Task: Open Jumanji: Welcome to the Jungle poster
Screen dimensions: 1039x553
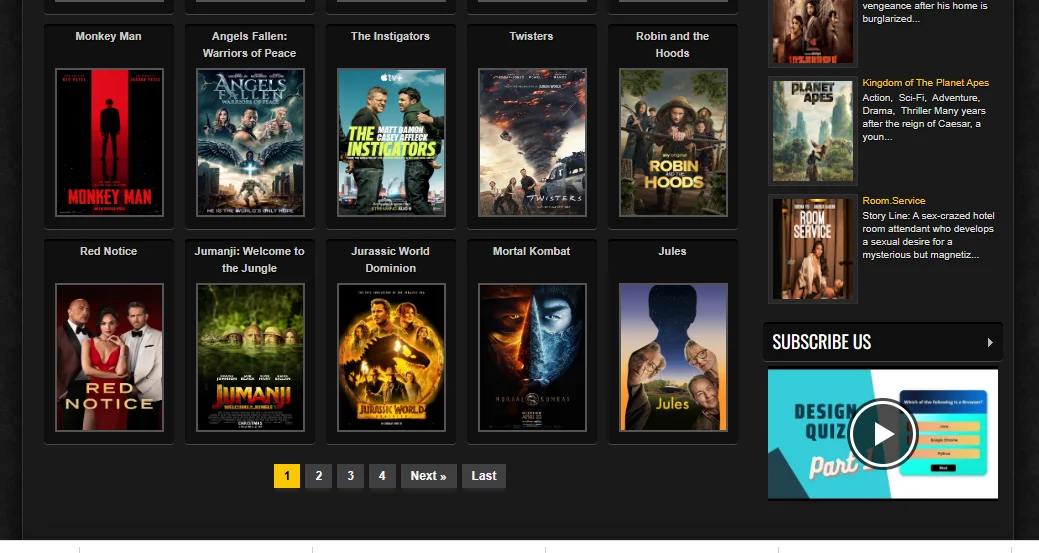Action: (250, 358)
